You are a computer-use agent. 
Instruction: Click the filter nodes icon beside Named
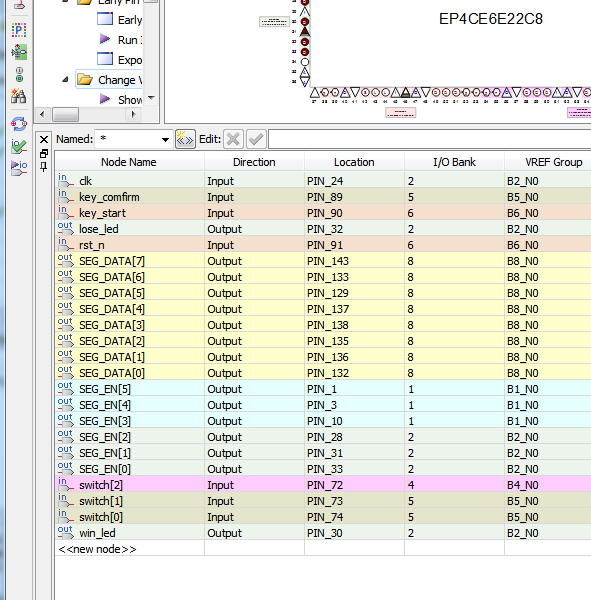[185, 139]
